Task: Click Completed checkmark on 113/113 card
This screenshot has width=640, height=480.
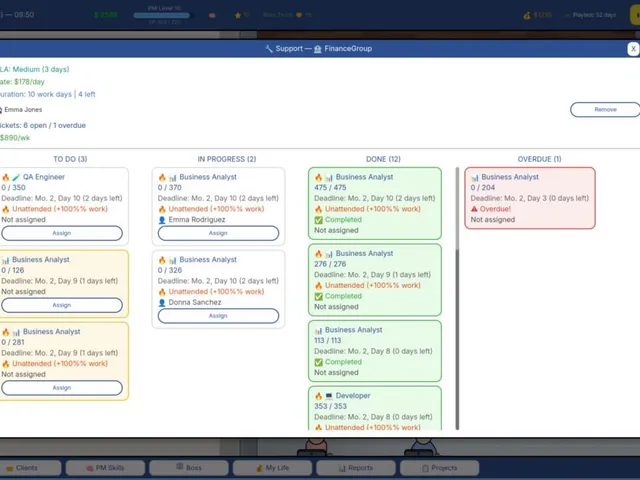Action: [x=318, y=362]
